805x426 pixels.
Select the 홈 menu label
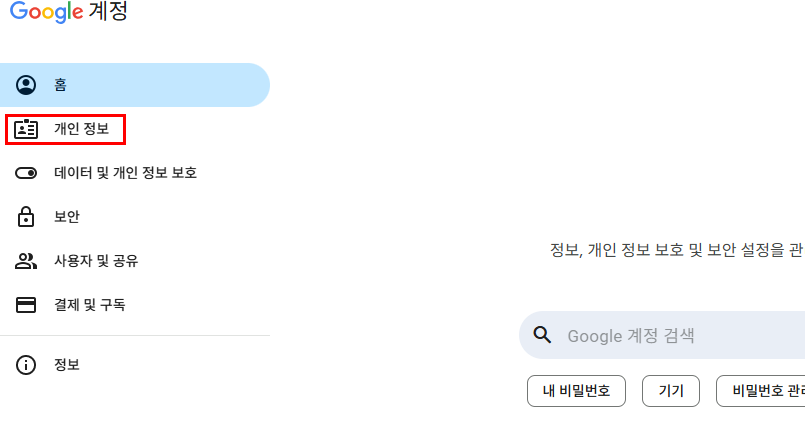click(x=61, y=85)
